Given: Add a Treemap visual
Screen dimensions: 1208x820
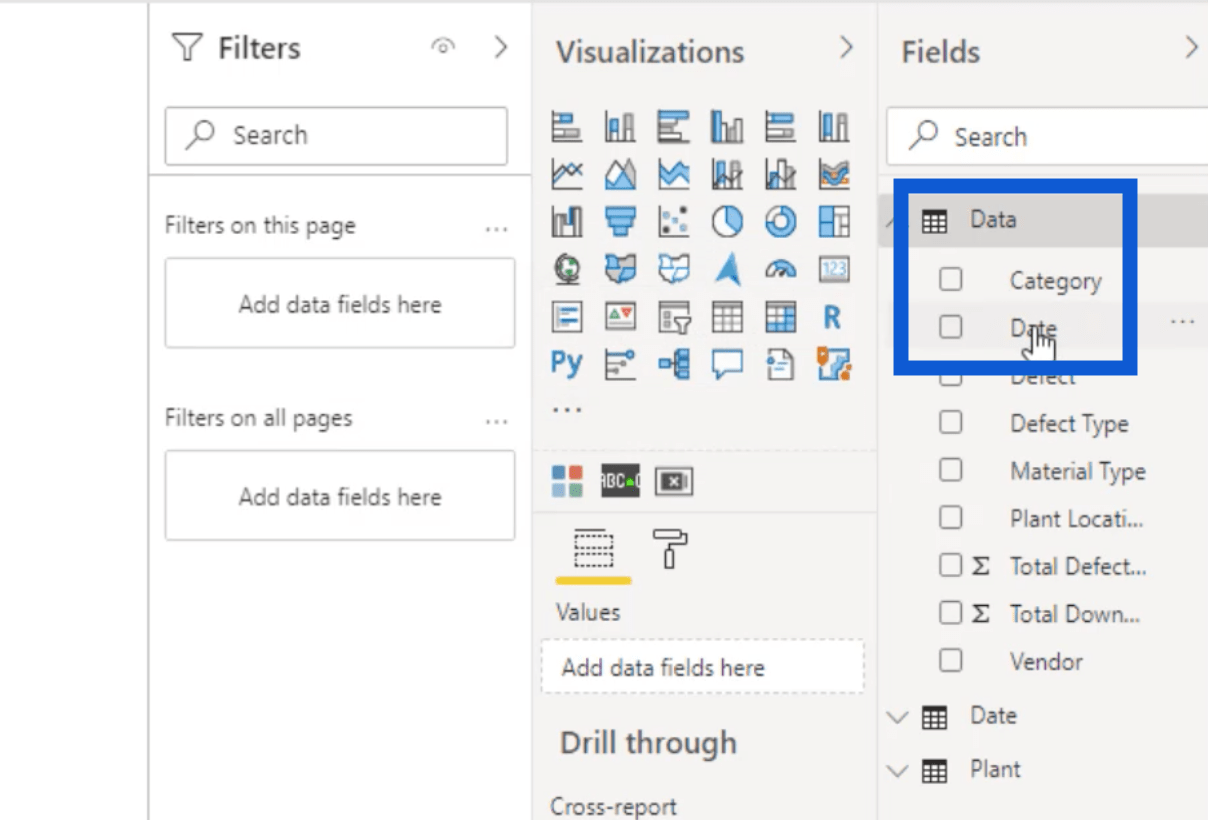Looking at the screenshot, I should tap(834, 221).
